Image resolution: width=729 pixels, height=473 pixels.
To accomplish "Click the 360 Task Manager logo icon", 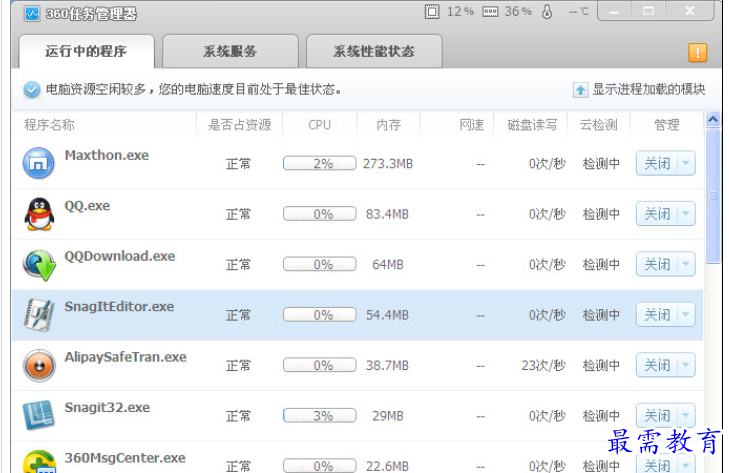I will [x=32, y=14].
